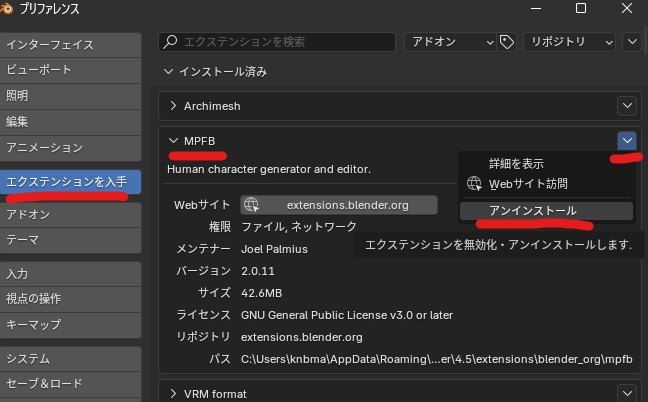
Task: Collapse the MPFB extension panel
Action: click(174, 141)
